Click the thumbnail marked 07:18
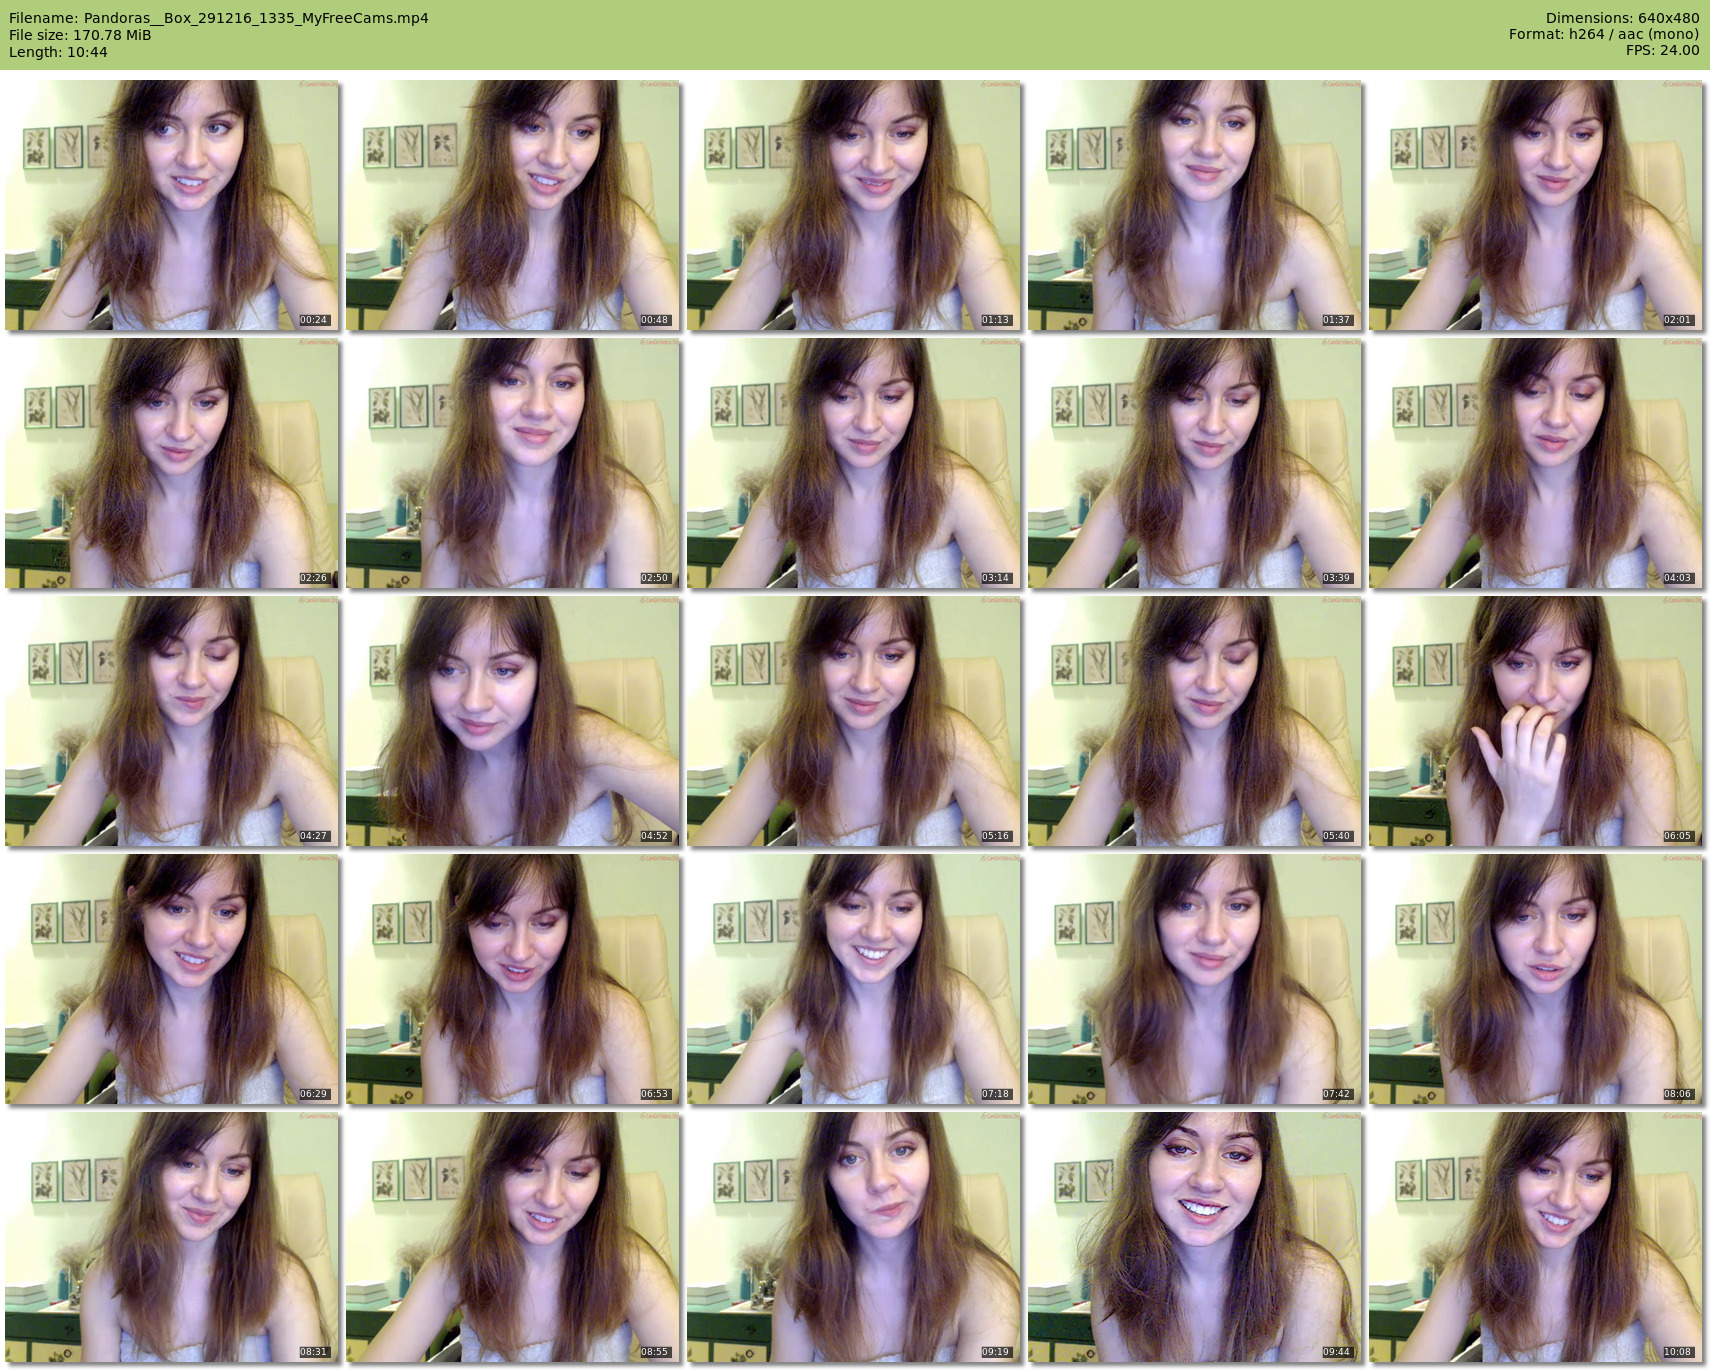This screenshot has width=1710, height=1370. pyautogui.click(x=853, y=979)
